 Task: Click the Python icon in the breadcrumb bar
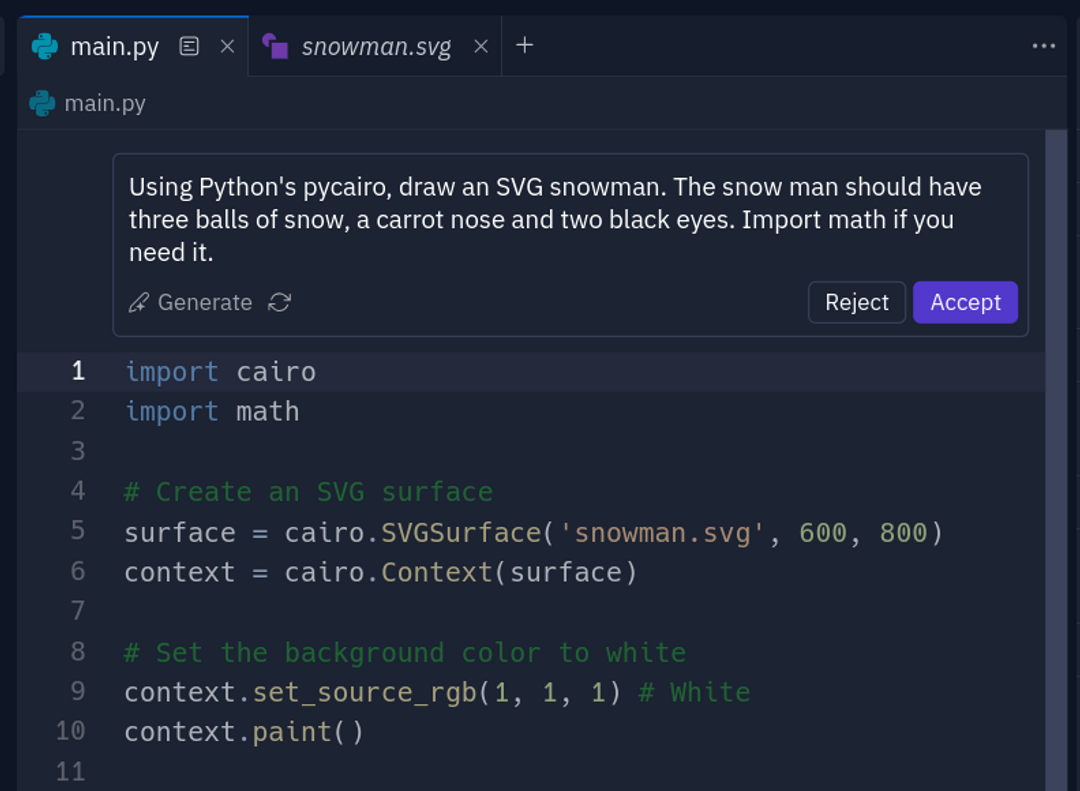(x=41, y=103)
